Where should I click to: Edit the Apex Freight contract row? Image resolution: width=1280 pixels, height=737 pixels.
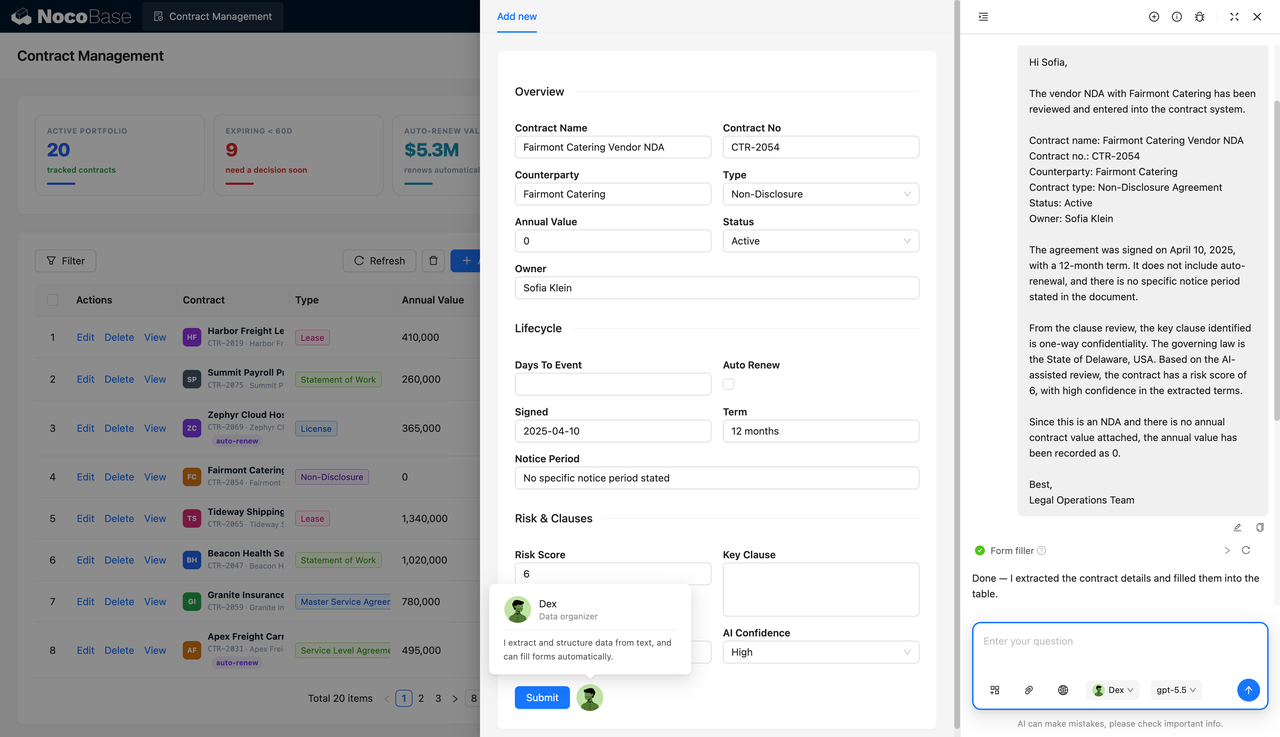[x=85, y=650]
